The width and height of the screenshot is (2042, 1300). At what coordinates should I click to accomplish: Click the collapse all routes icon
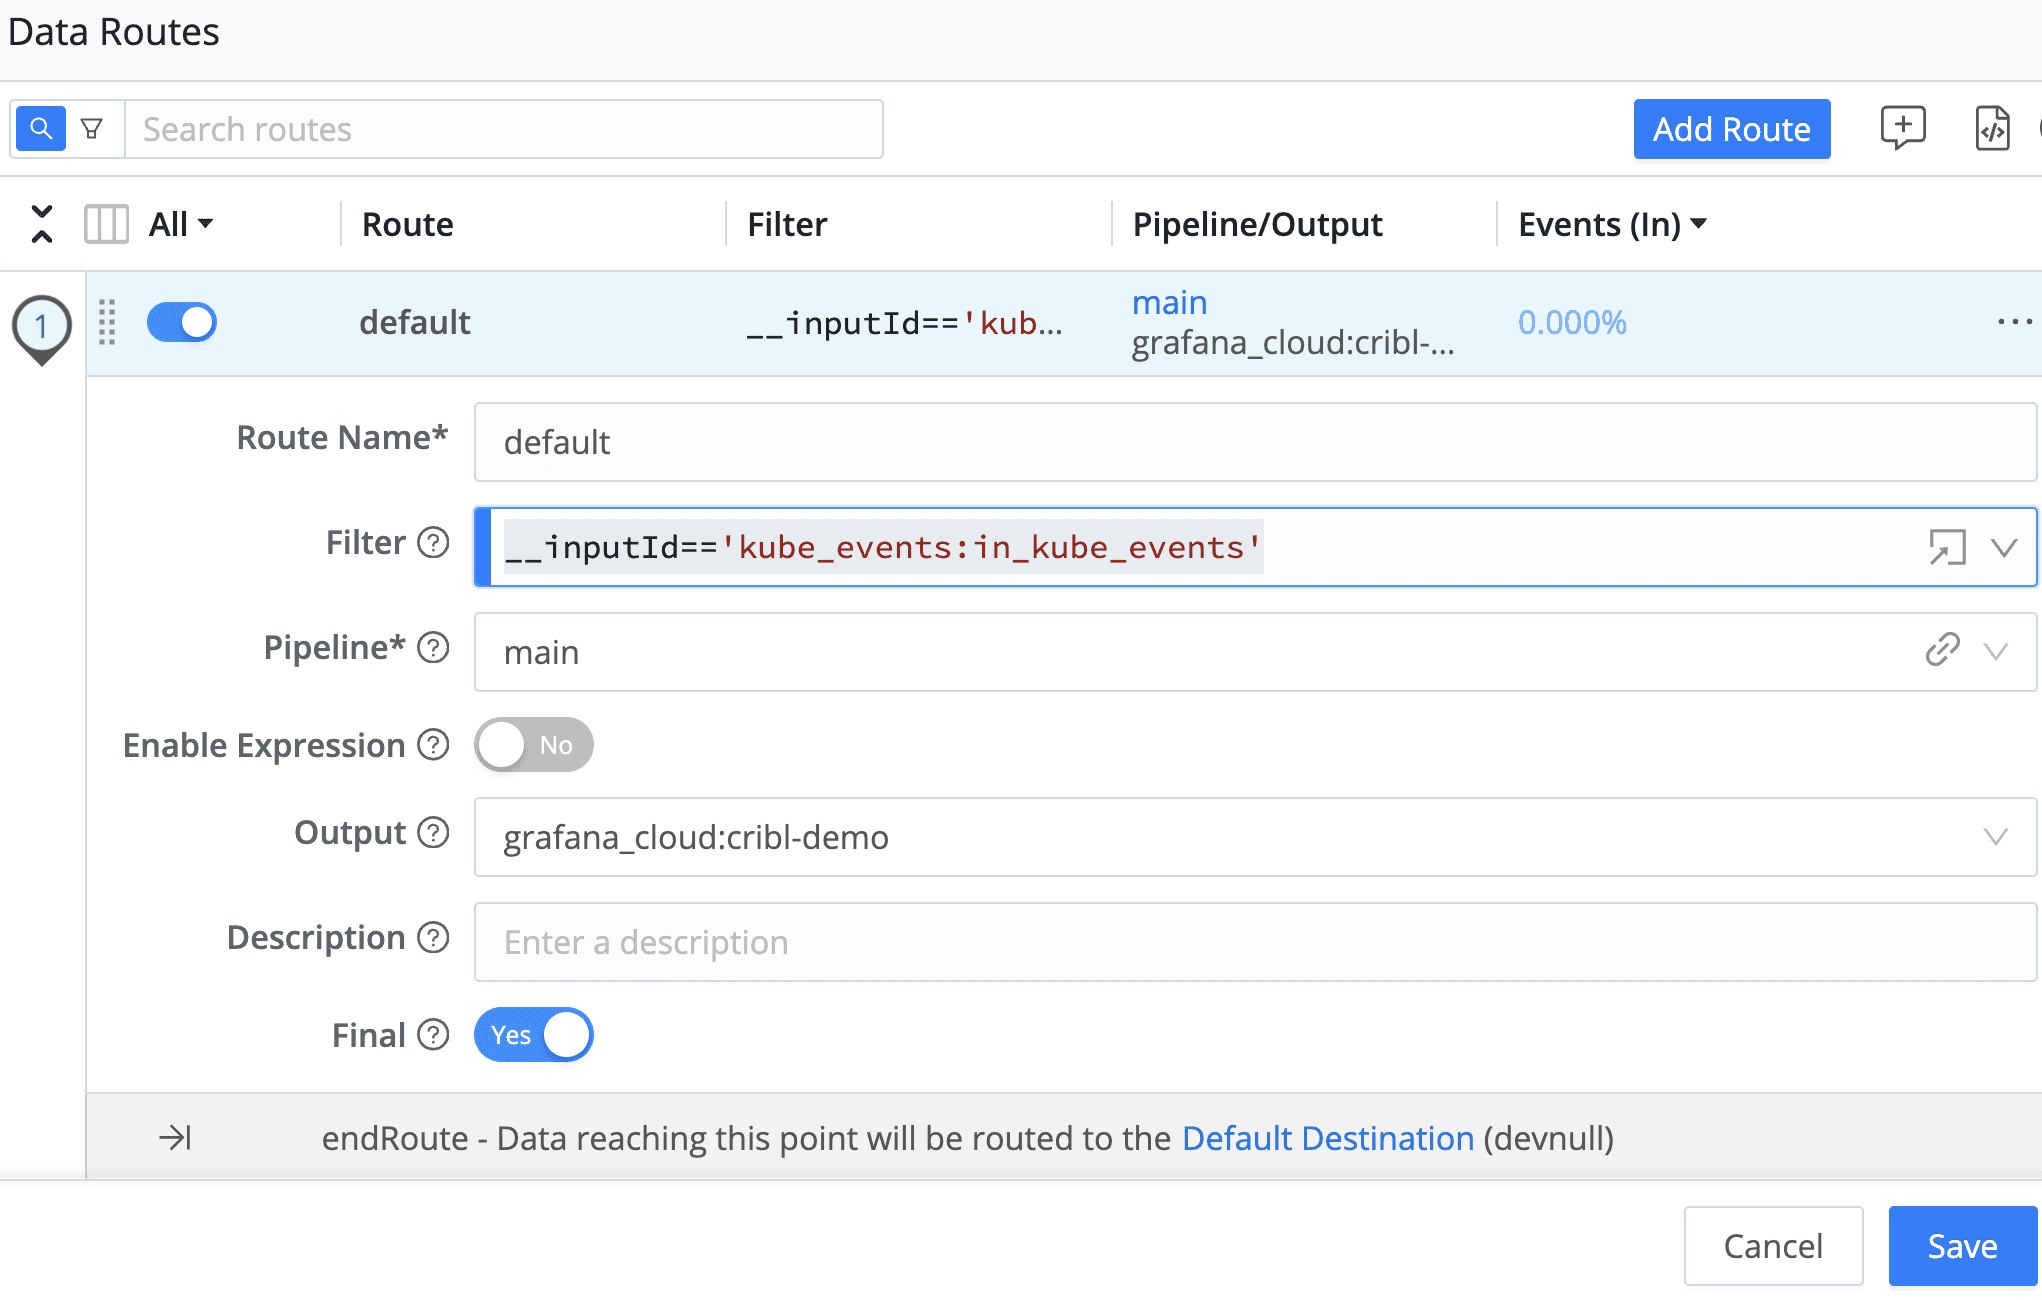coord(42,224)
